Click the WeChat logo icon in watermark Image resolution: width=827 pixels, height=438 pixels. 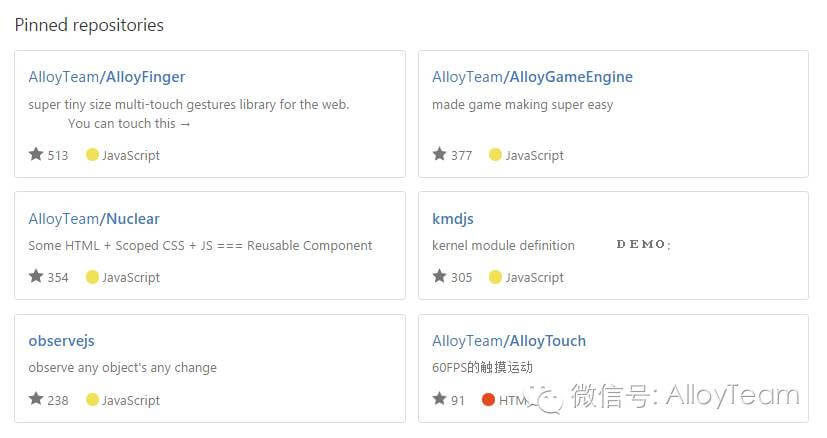coord(549,399)
